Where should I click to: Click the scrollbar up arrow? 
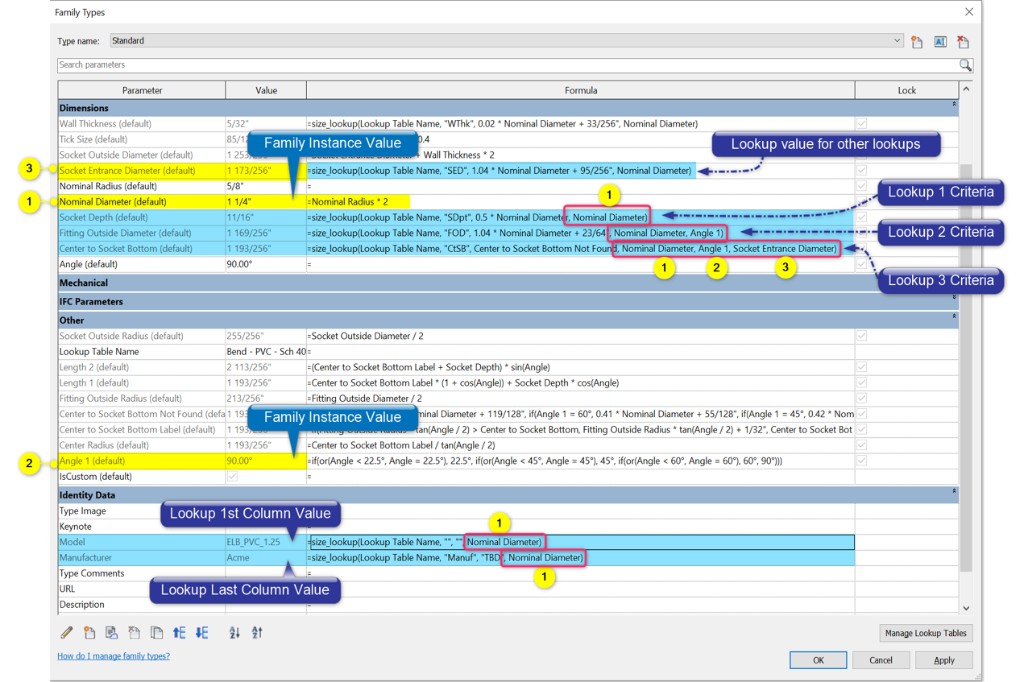[966, 89]
